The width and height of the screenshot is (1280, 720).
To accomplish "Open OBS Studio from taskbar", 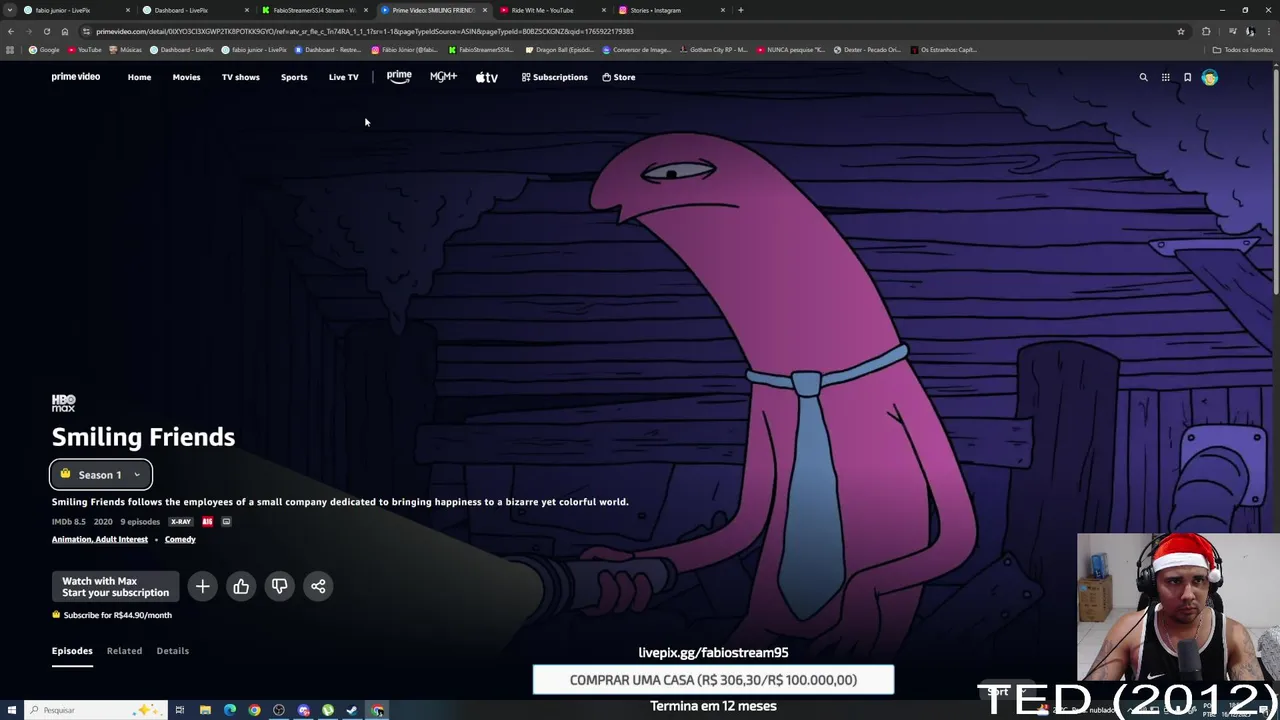I will coord(279,710).
